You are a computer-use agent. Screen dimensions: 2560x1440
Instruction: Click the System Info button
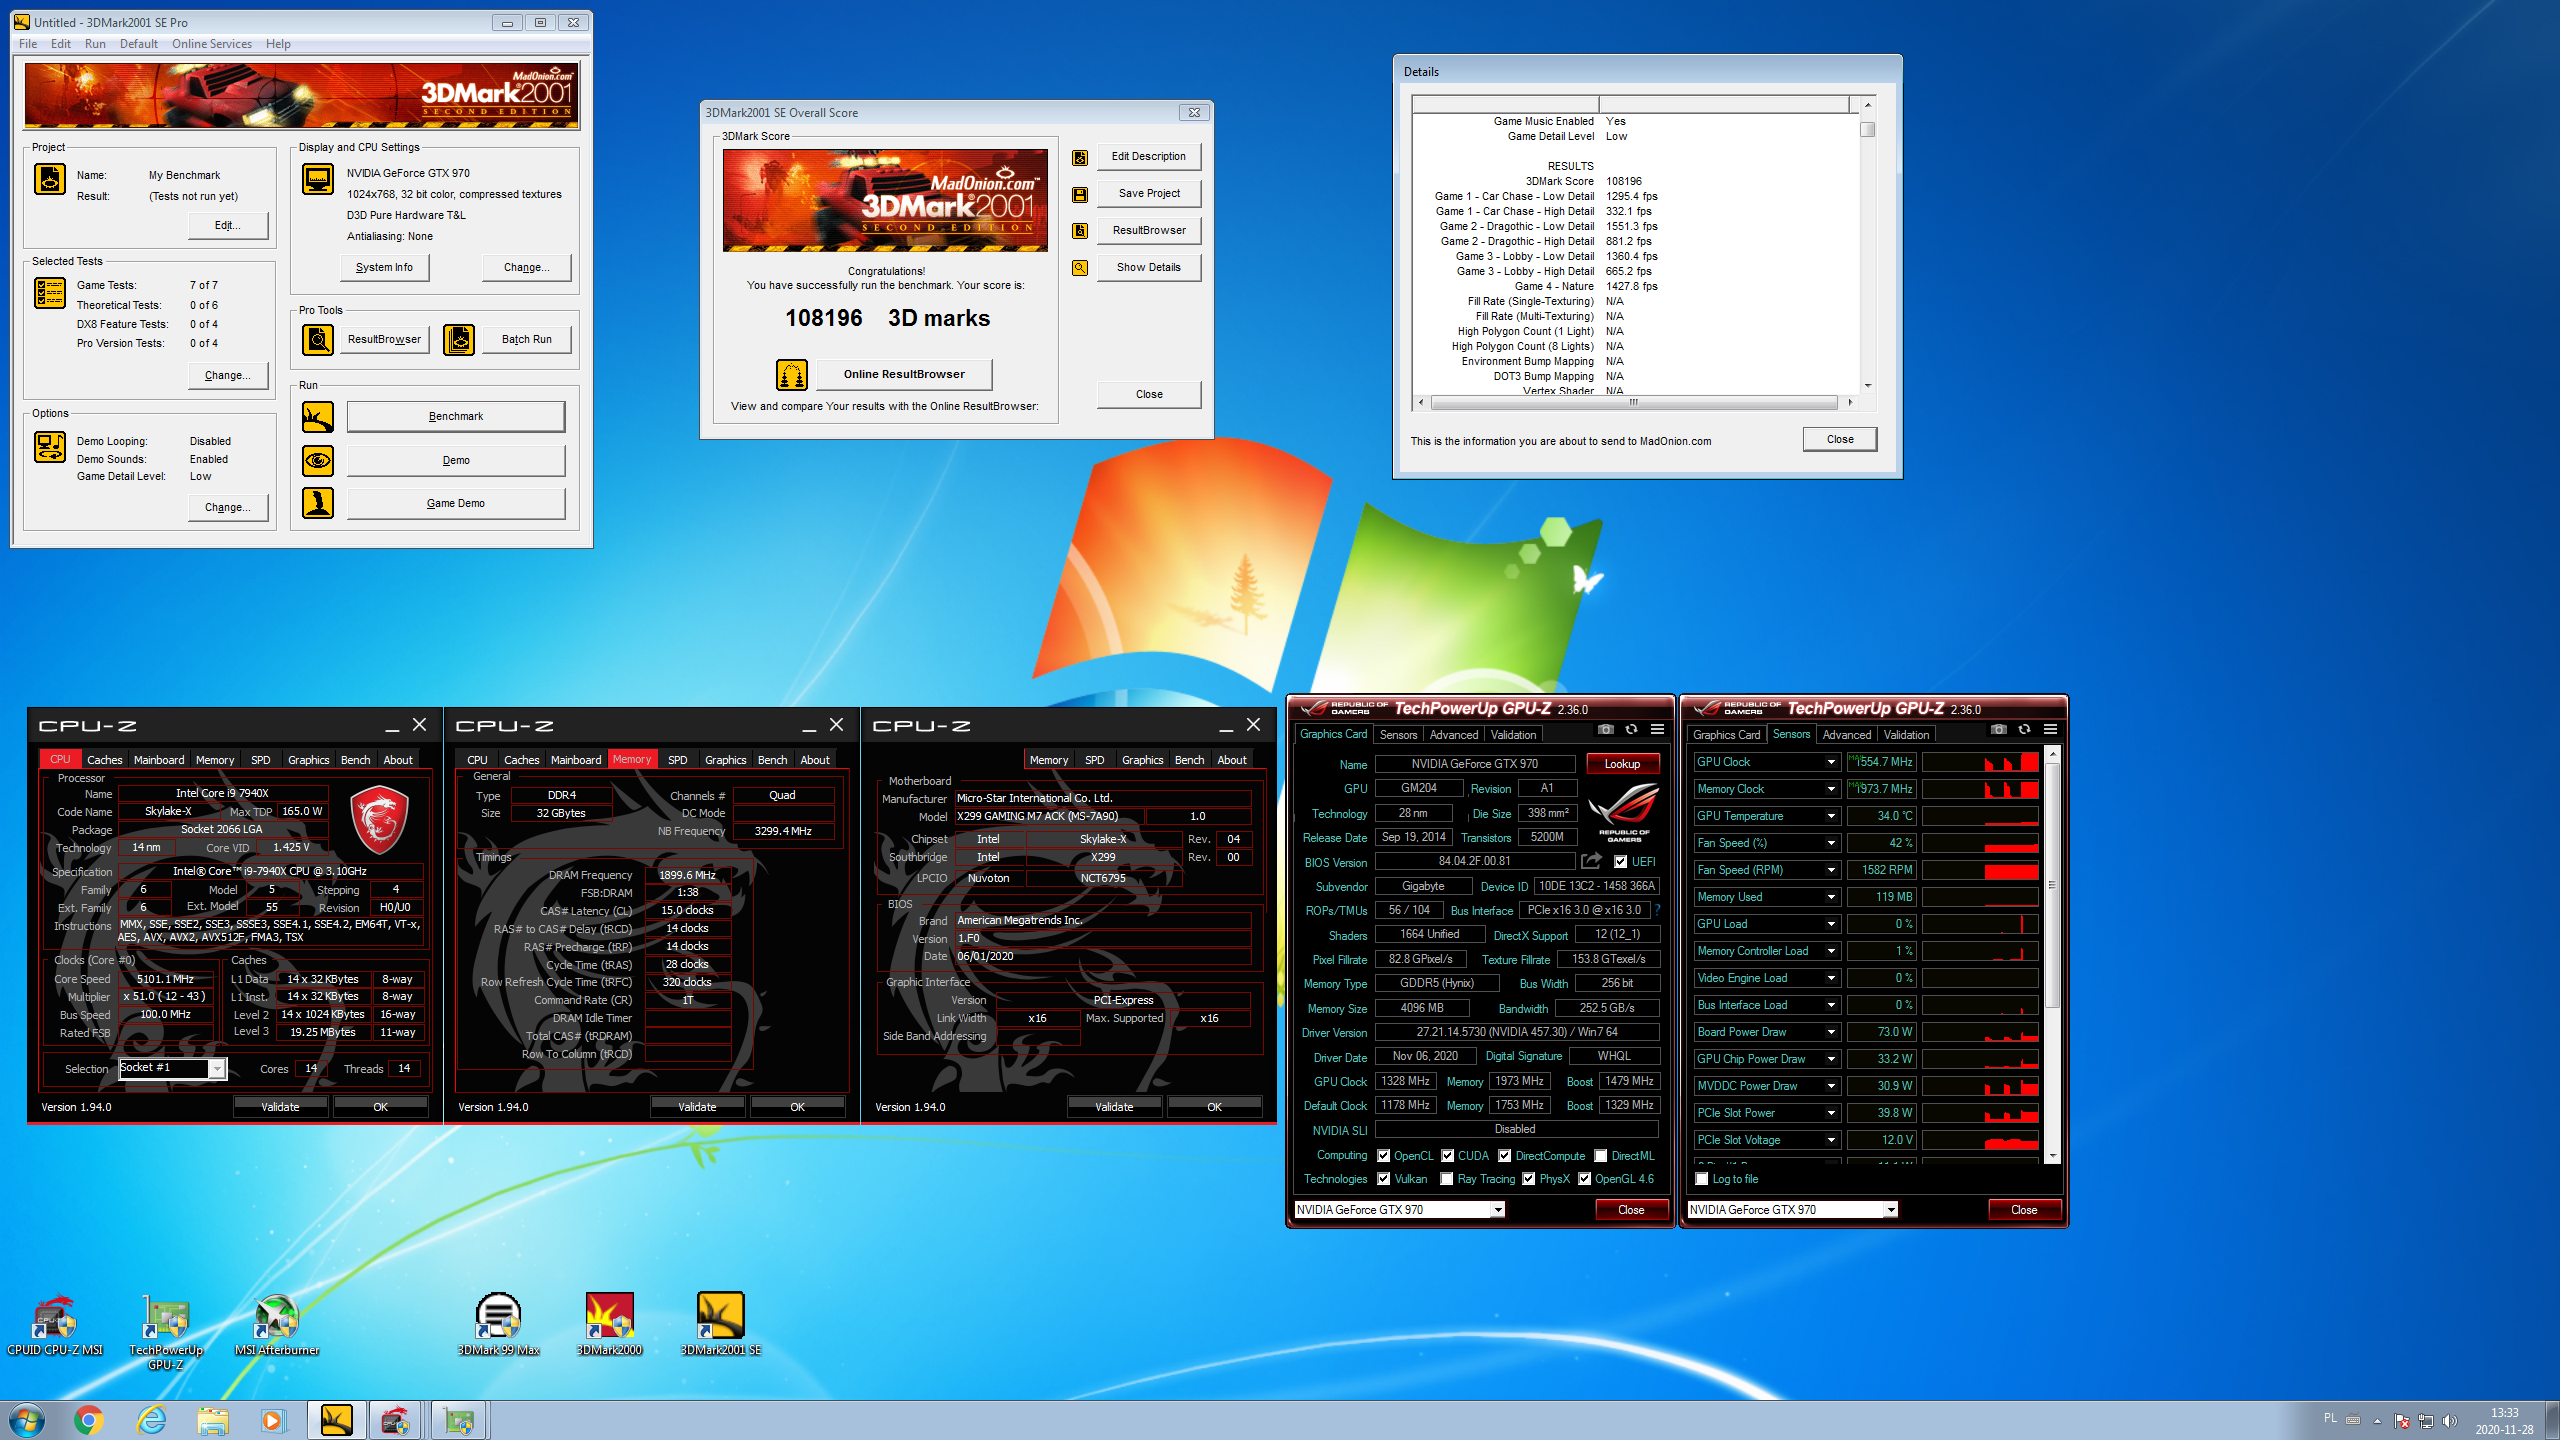(384, 268)
